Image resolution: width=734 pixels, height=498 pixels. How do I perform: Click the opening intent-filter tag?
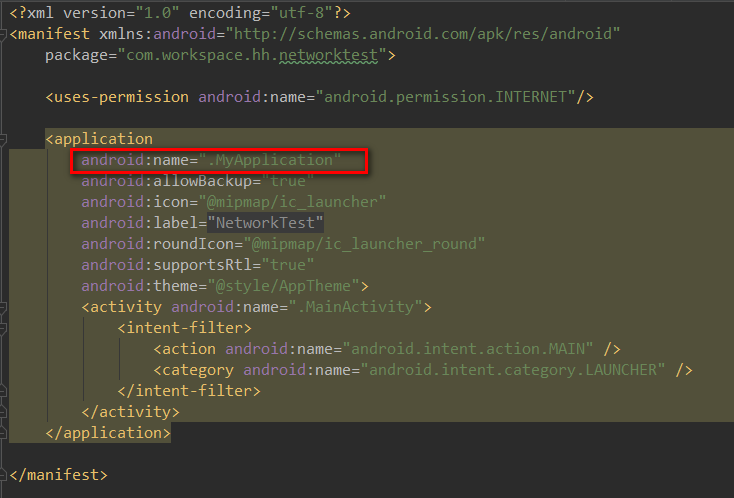point(184,328)
